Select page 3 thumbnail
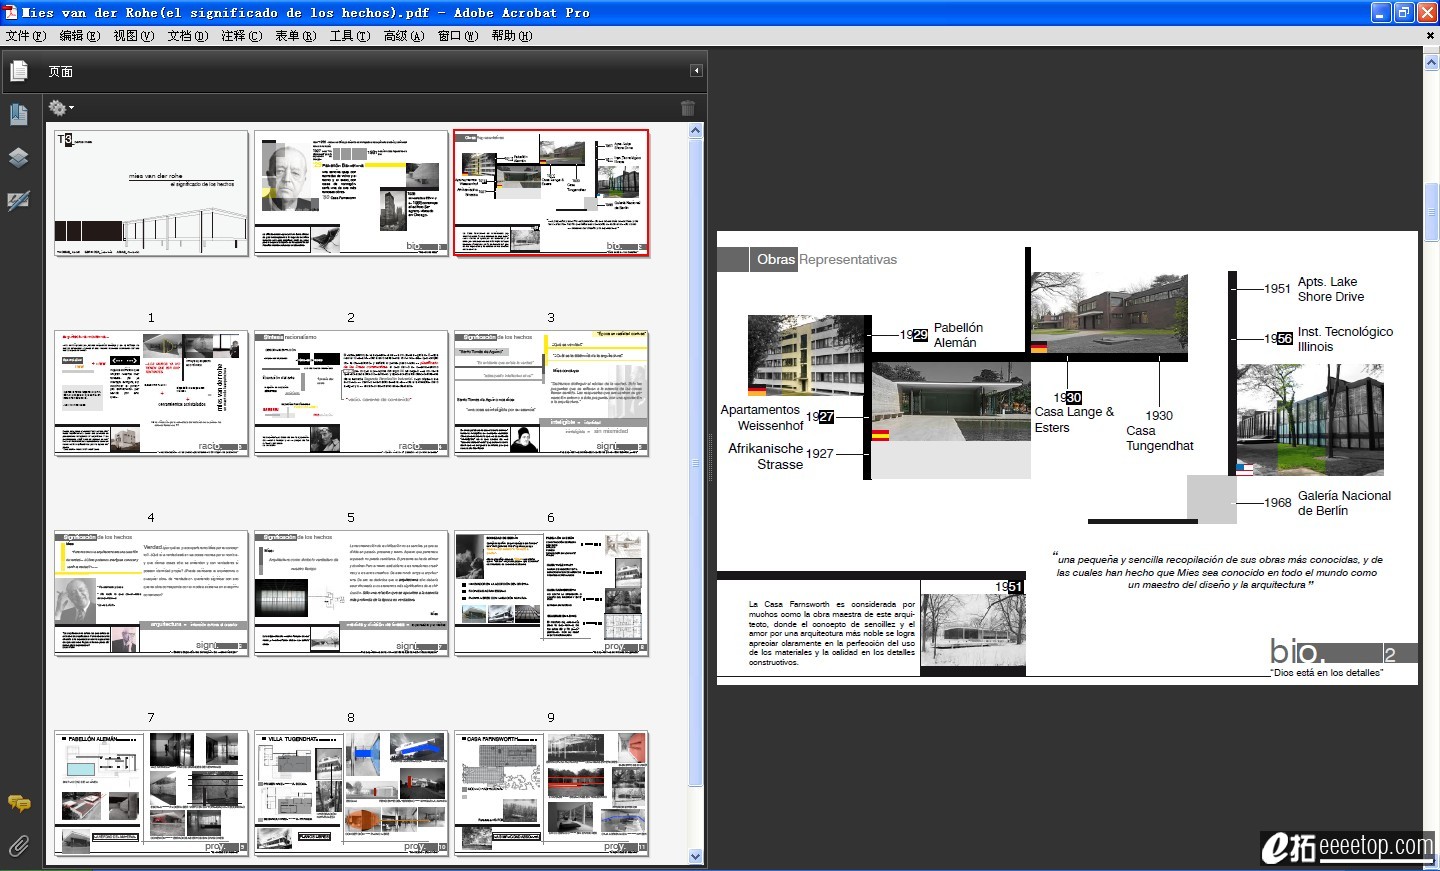Image resolution: width=1440 pixels, height=871 pixels. (551, 193)
